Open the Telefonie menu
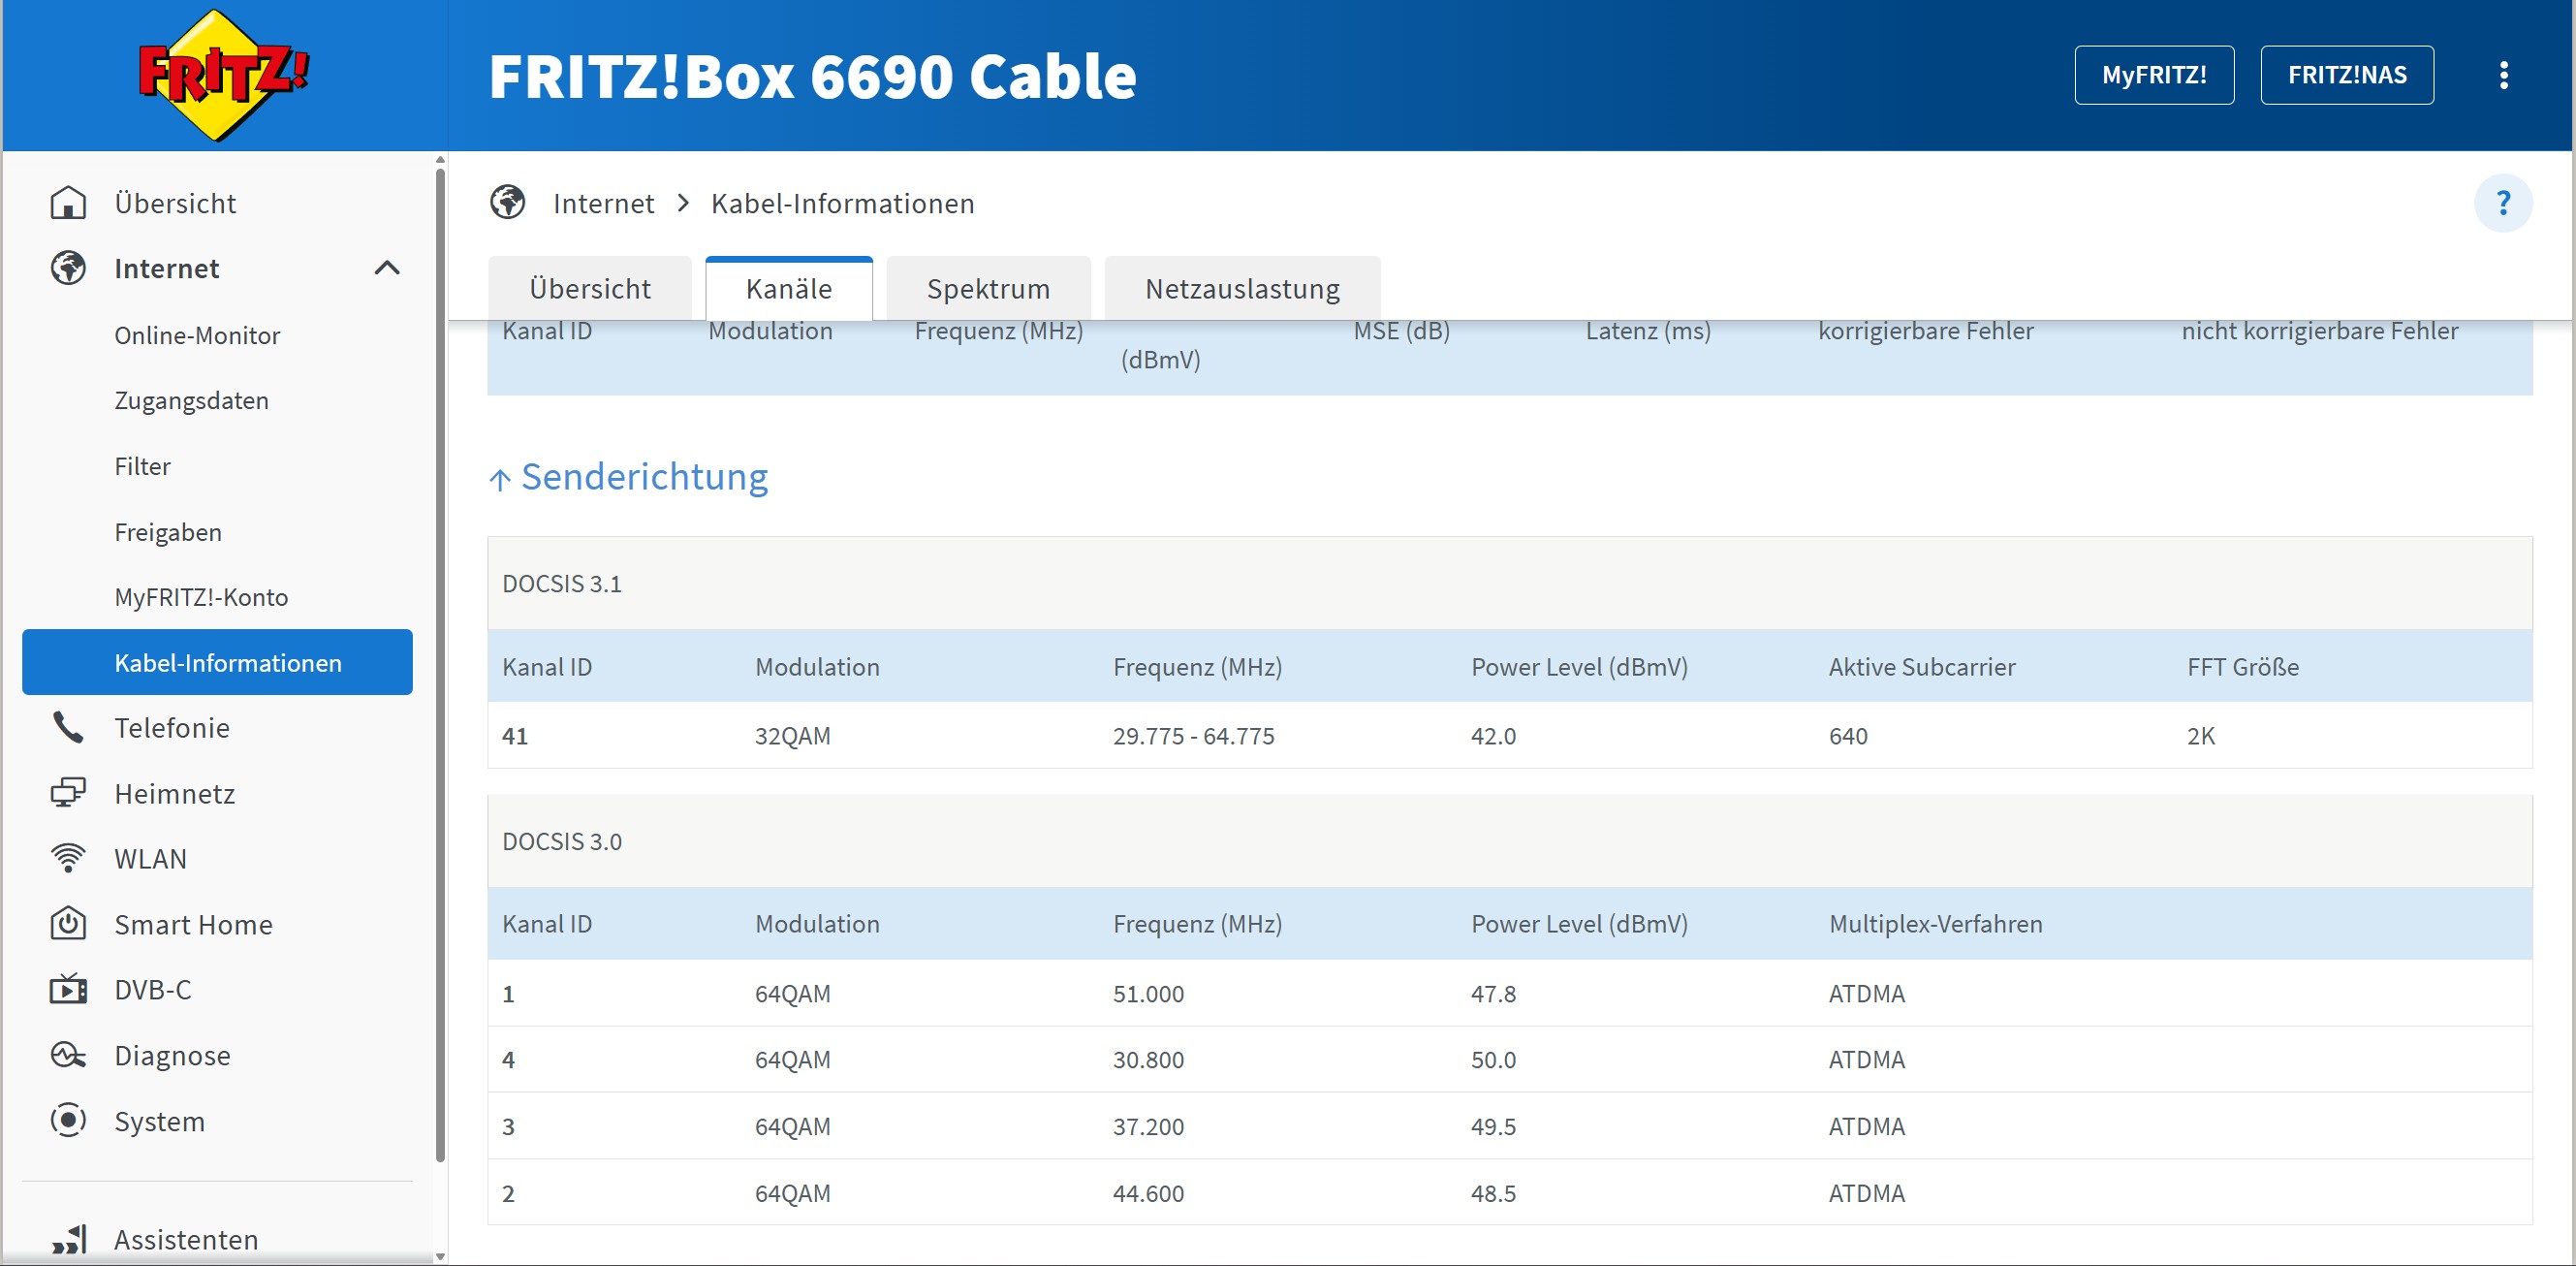 pos(172,727)
